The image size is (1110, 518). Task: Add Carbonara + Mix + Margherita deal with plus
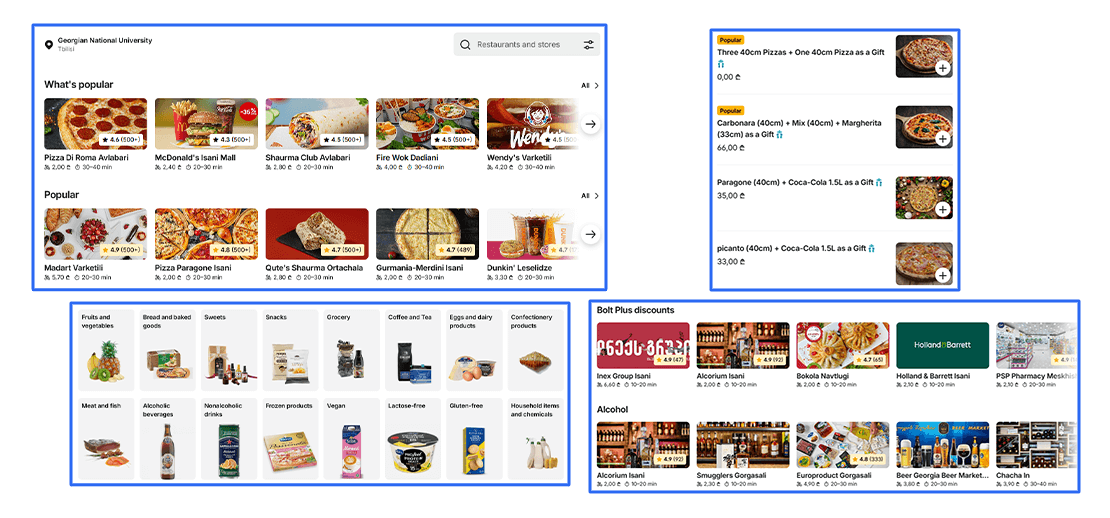942,139
